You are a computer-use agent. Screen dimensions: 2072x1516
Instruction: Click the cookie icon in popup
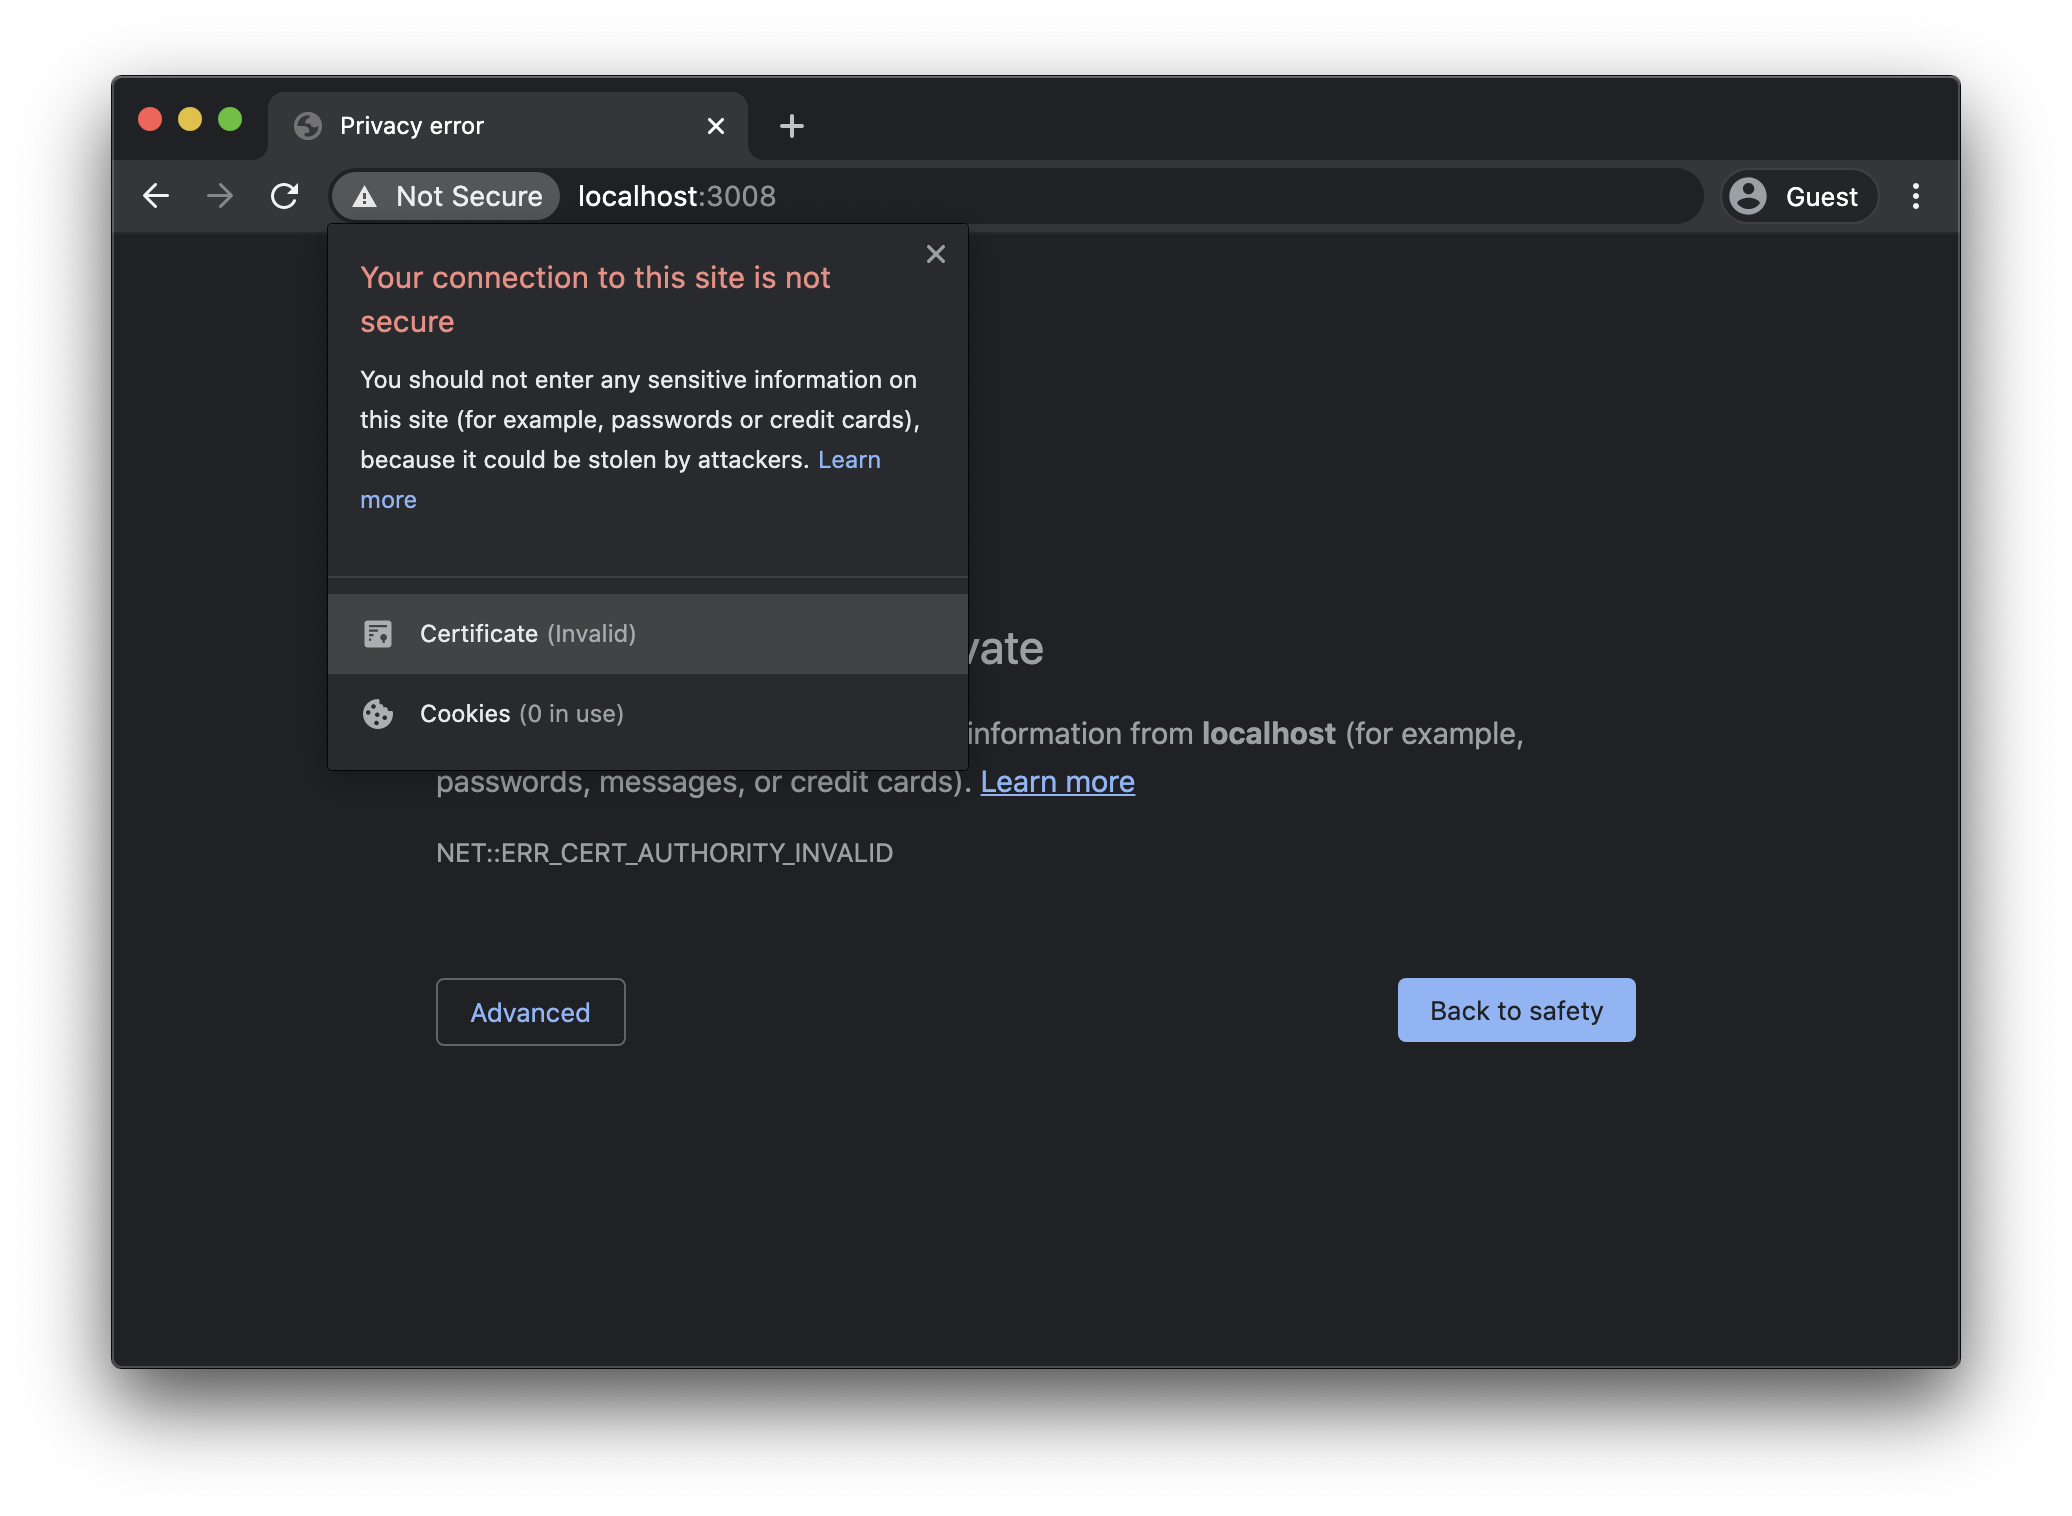point(378,714)
